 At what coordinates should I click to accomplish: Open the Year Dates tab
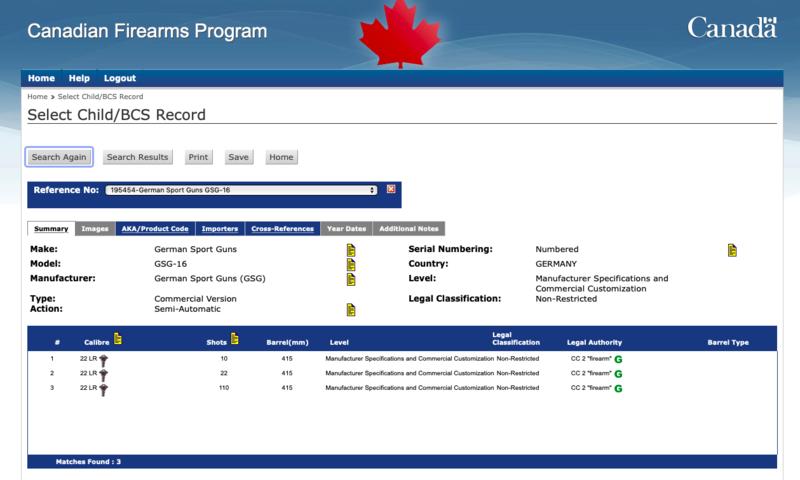(346, 229)
